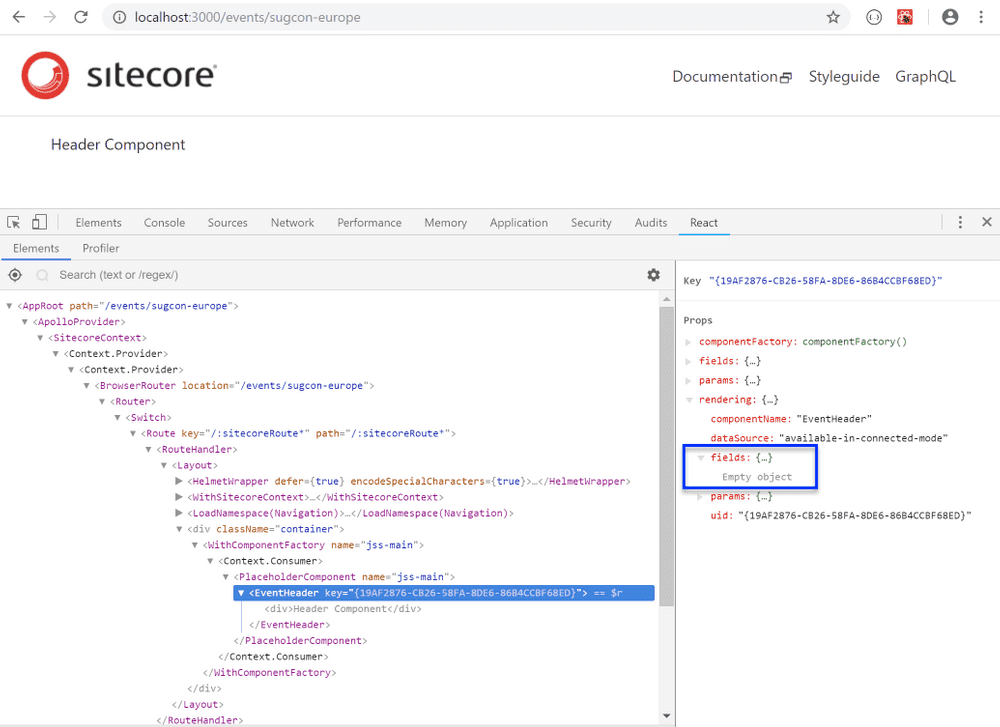Click the browser reload button

pyautogui.click(x=81, y=17)
